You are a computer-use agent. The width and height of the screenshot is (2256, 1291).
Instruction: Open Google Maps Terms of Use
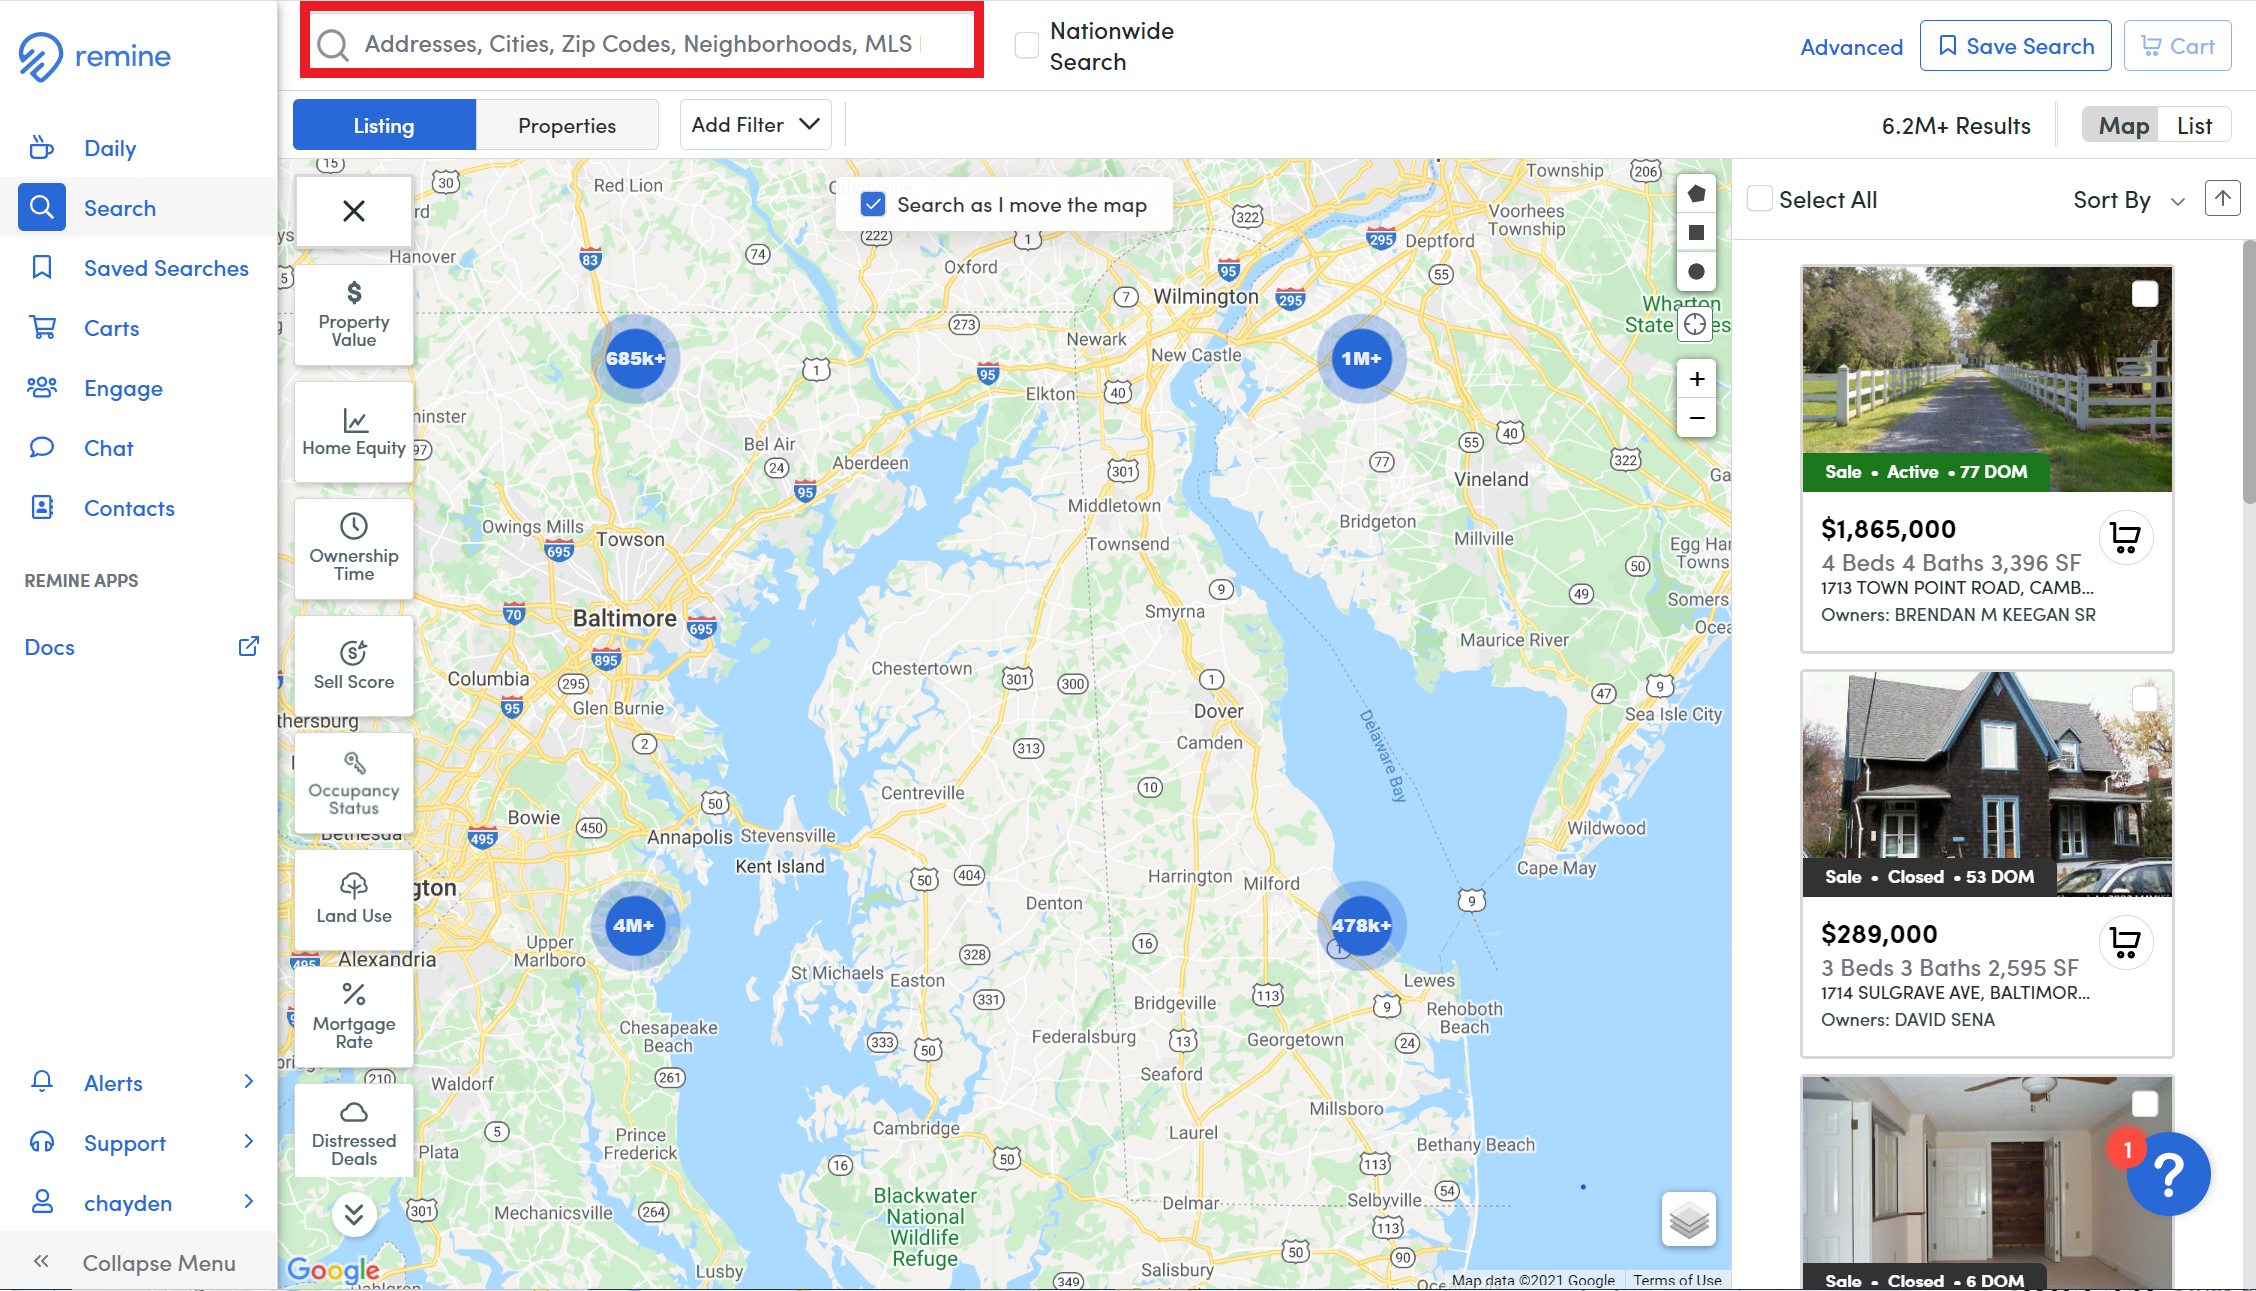[1677, 1280]
